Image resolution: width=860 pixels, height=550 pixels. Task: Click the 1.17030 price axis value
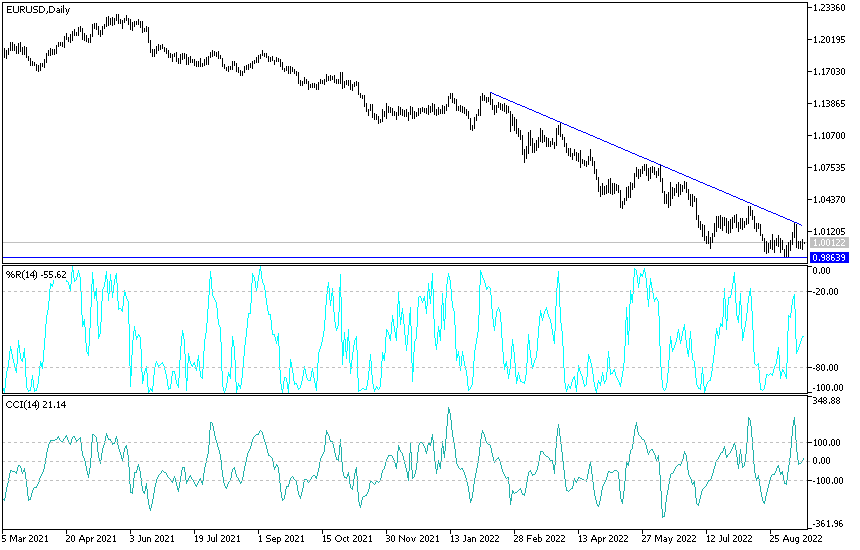(x=829, y=71)
